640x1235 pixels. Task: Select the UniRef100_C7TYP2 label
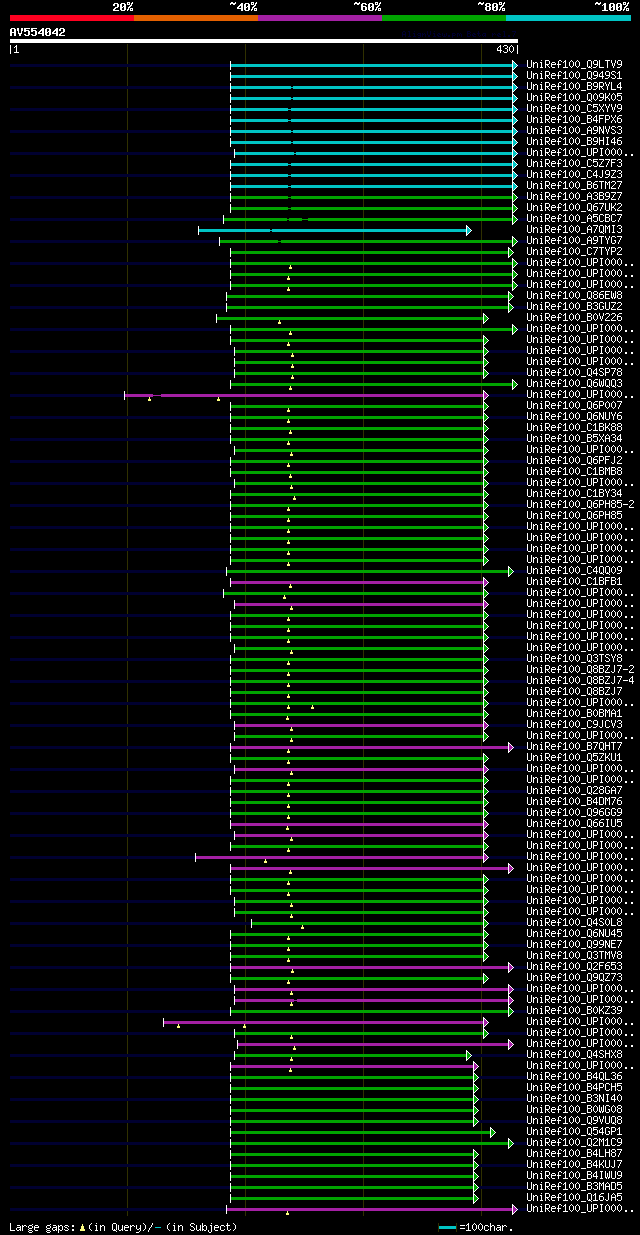[574, 251]
